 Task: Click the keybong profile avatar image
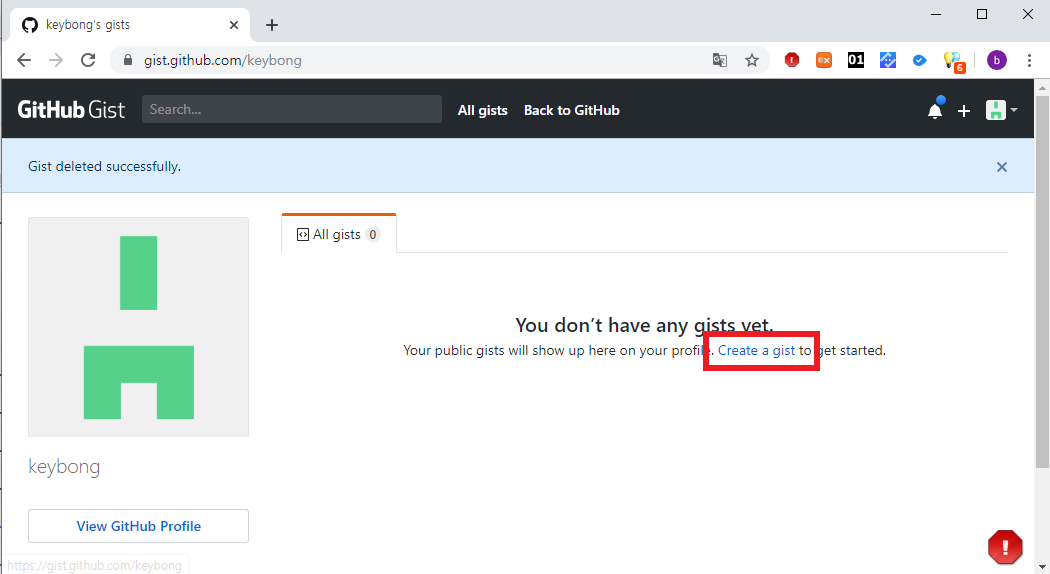tap(139, 327)
